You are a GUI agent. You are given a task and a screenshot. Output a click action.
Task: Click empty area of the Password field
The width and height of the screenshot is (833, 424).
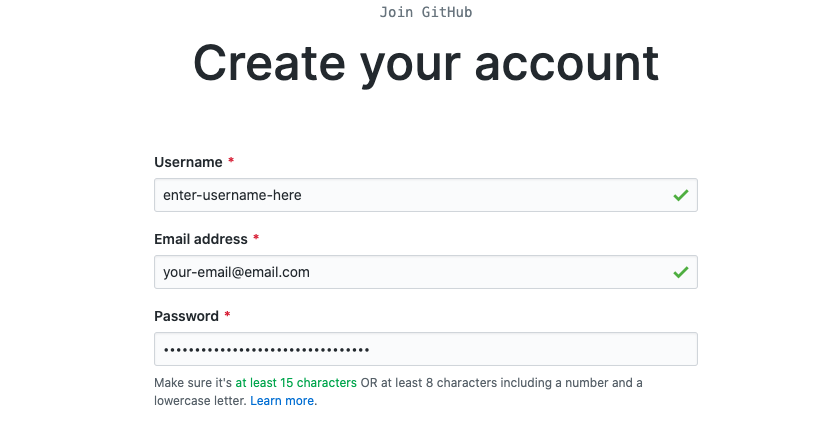tap(530, 349)
